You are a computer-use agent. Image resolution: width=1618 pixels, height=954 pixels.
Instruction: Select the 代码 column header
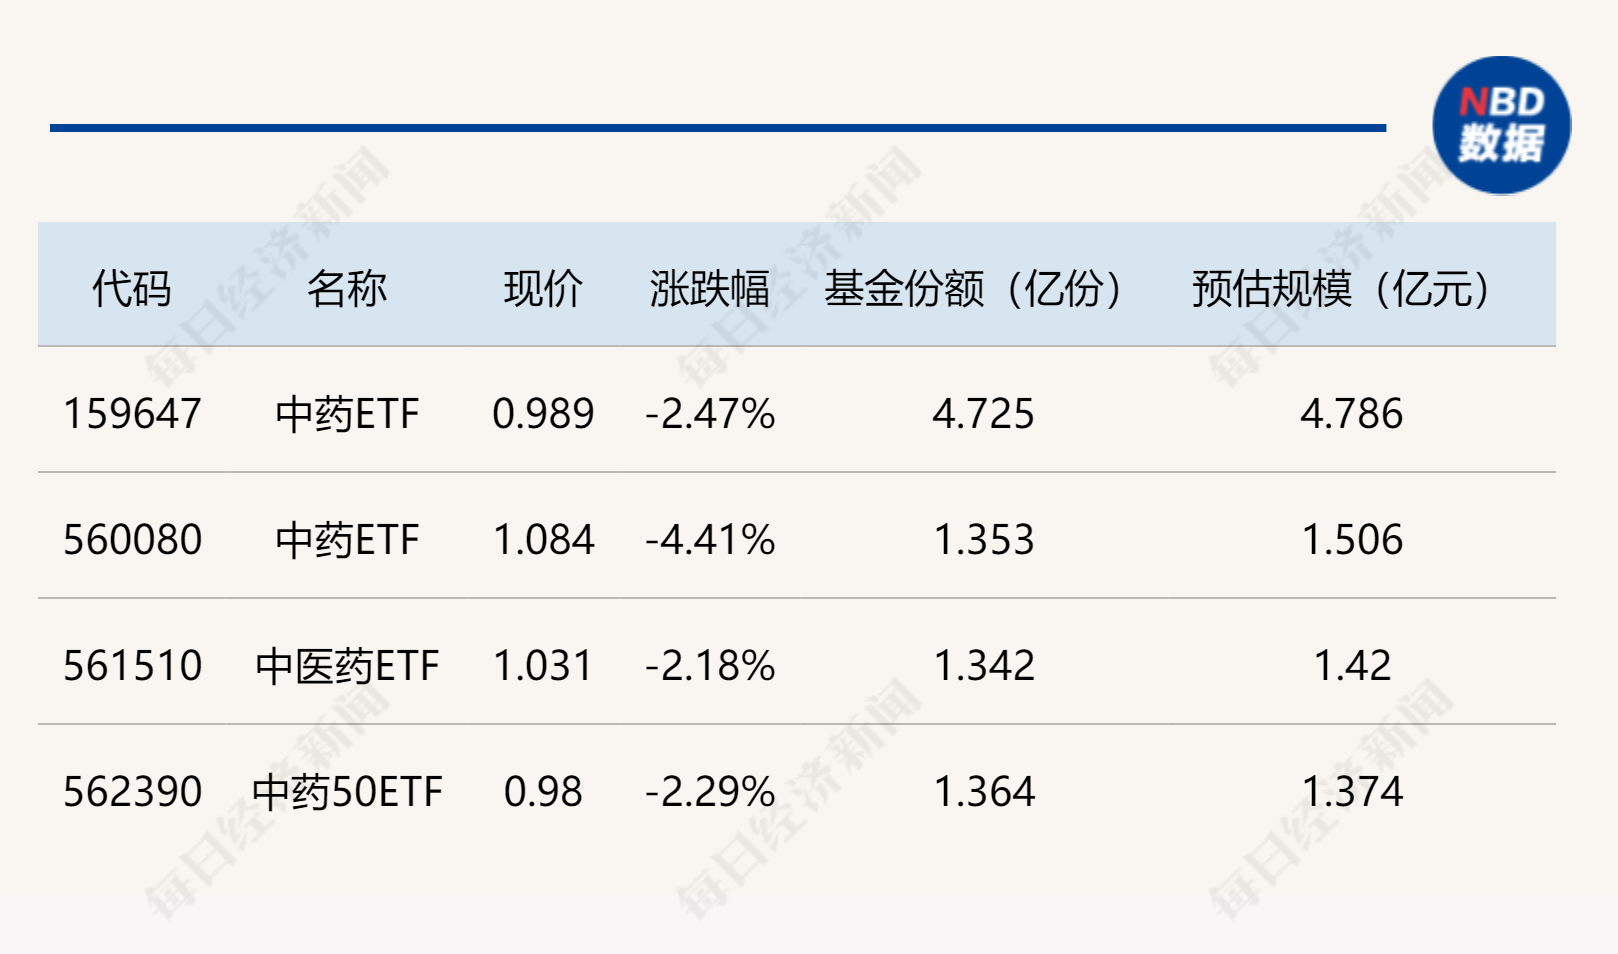click(132, 289)
